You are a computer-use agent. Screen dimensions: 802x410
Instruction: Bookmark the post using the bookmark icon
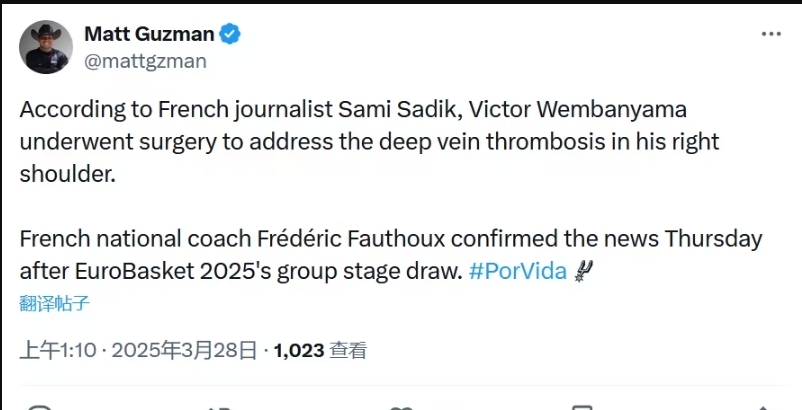pyautogui.click(x=580, y=406)
